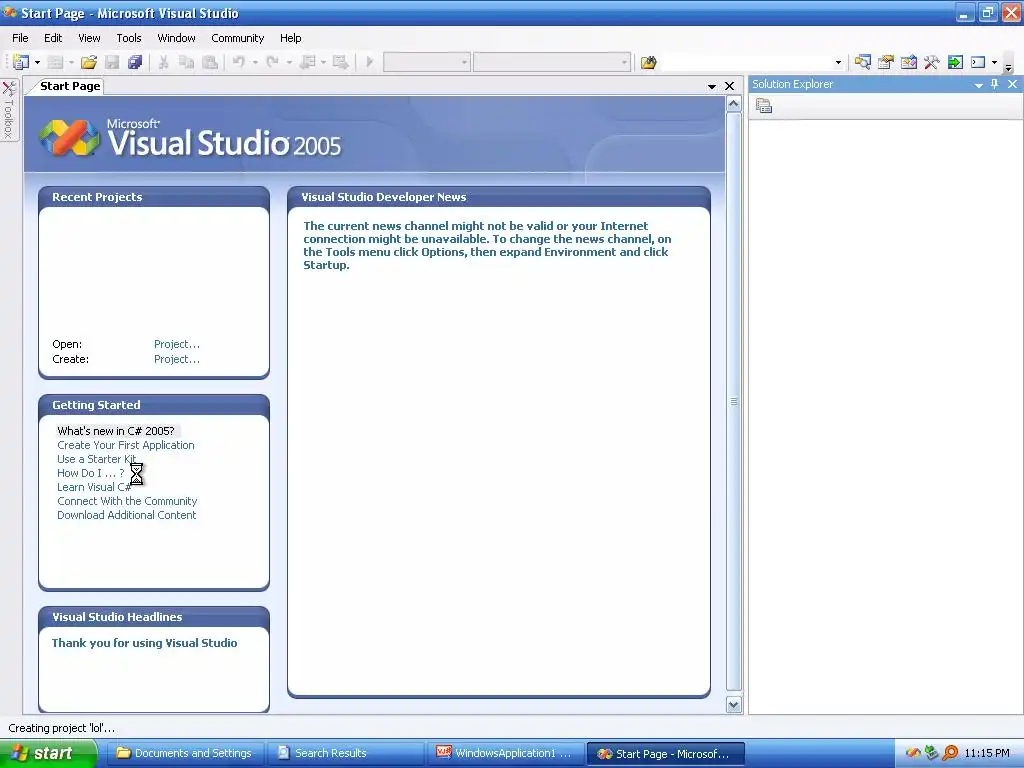This screenshot has width=1024, height=768.
Task: Click the Open Project link
Action: (177, 344)
